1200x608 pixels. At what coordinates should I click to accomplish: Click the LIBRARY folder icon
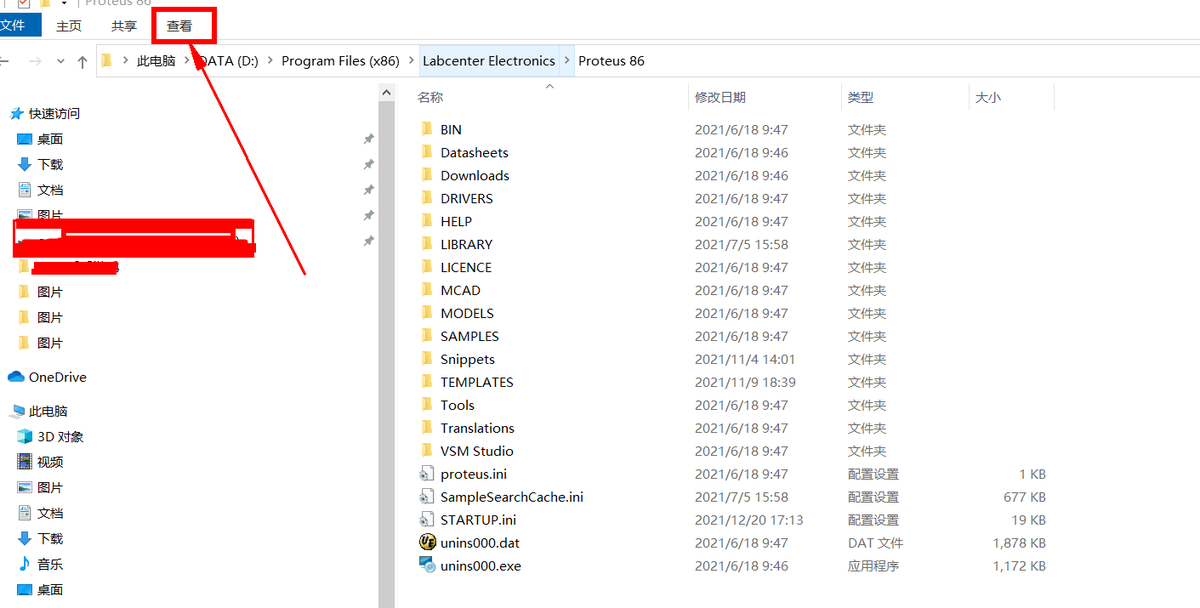427,245
